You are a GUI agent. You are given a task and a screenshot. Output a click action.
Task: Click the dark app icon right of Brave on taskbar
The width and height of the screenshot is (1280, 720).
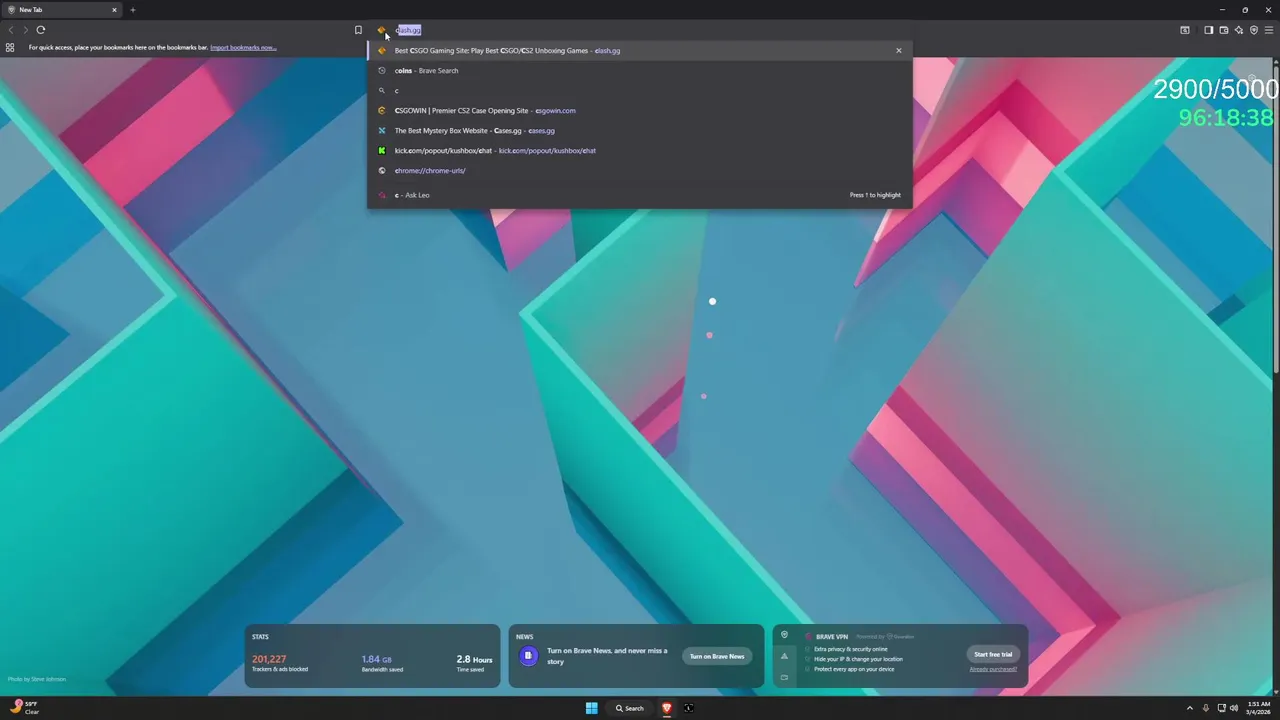(x=689, y=708)
